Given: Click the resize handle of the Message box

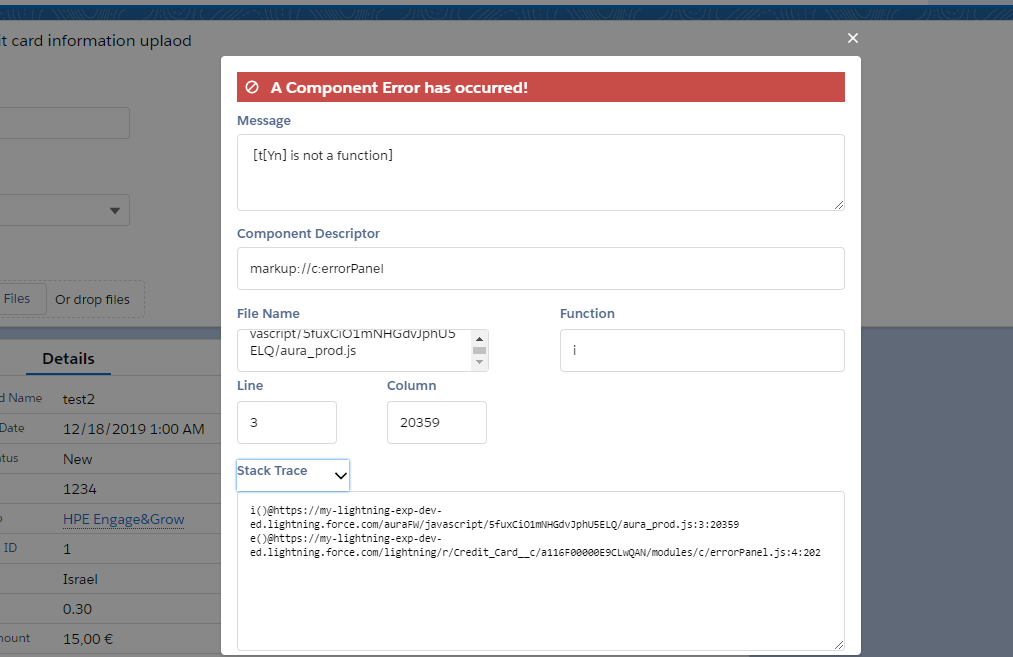Looking at the screenshot, I should pos(838,204).
